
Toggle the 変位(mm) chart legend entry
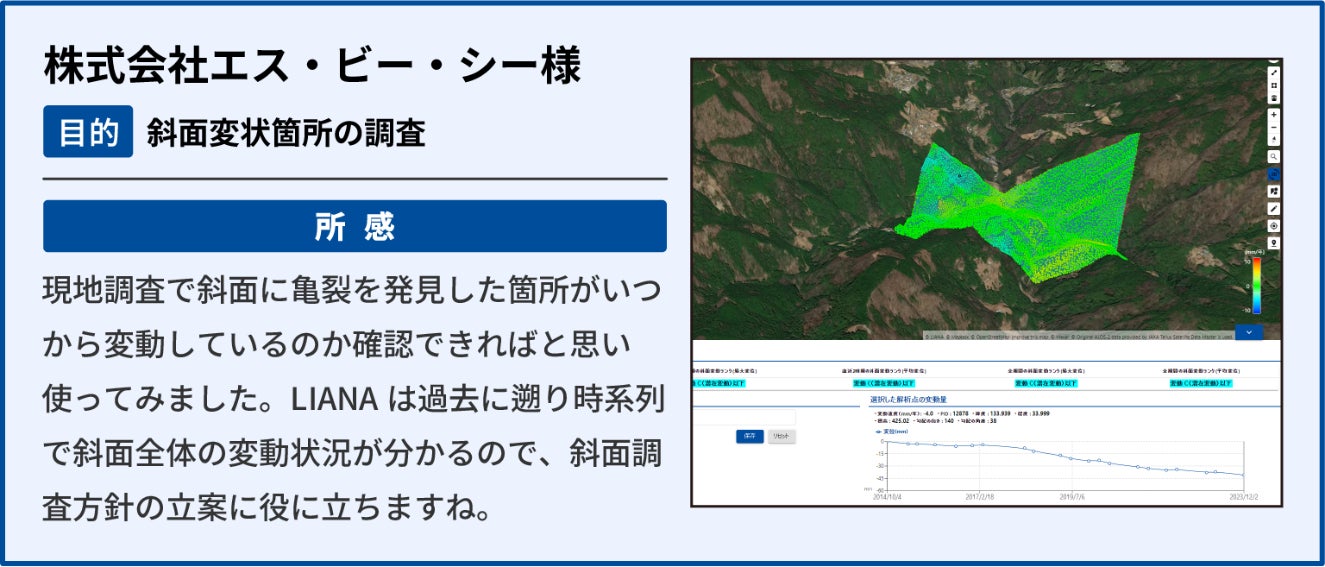click(892, 432)
